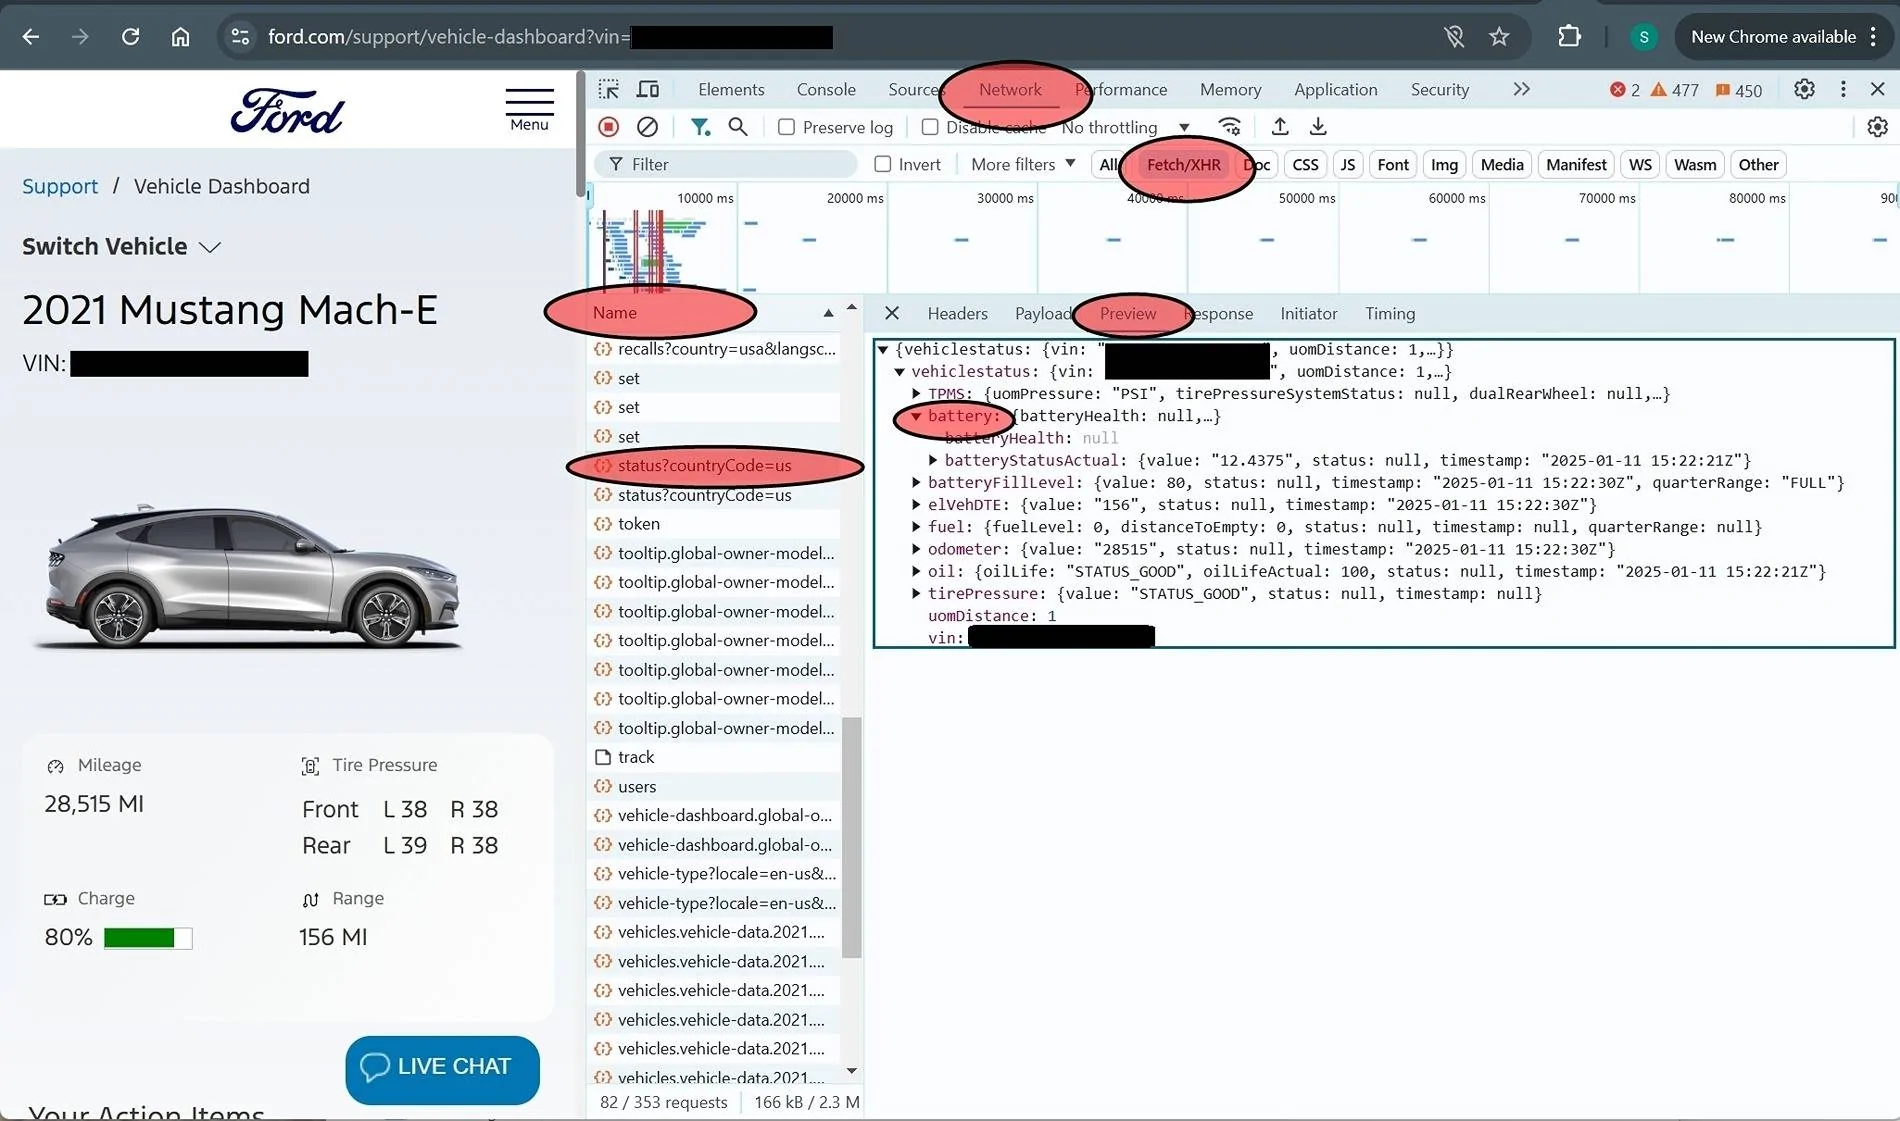Switch to the Console tab
This screenshot has height=1121, width=1900.
pos(826,89)
